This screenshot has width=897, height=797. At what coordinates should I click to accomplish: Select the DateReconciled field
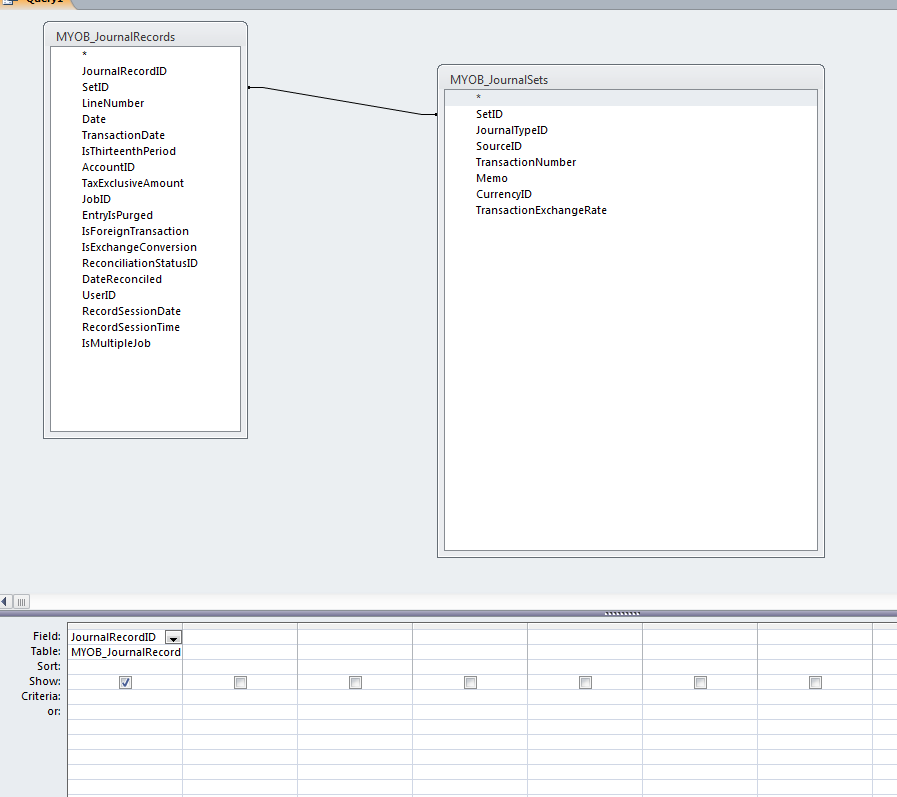(x=145, y=279)
